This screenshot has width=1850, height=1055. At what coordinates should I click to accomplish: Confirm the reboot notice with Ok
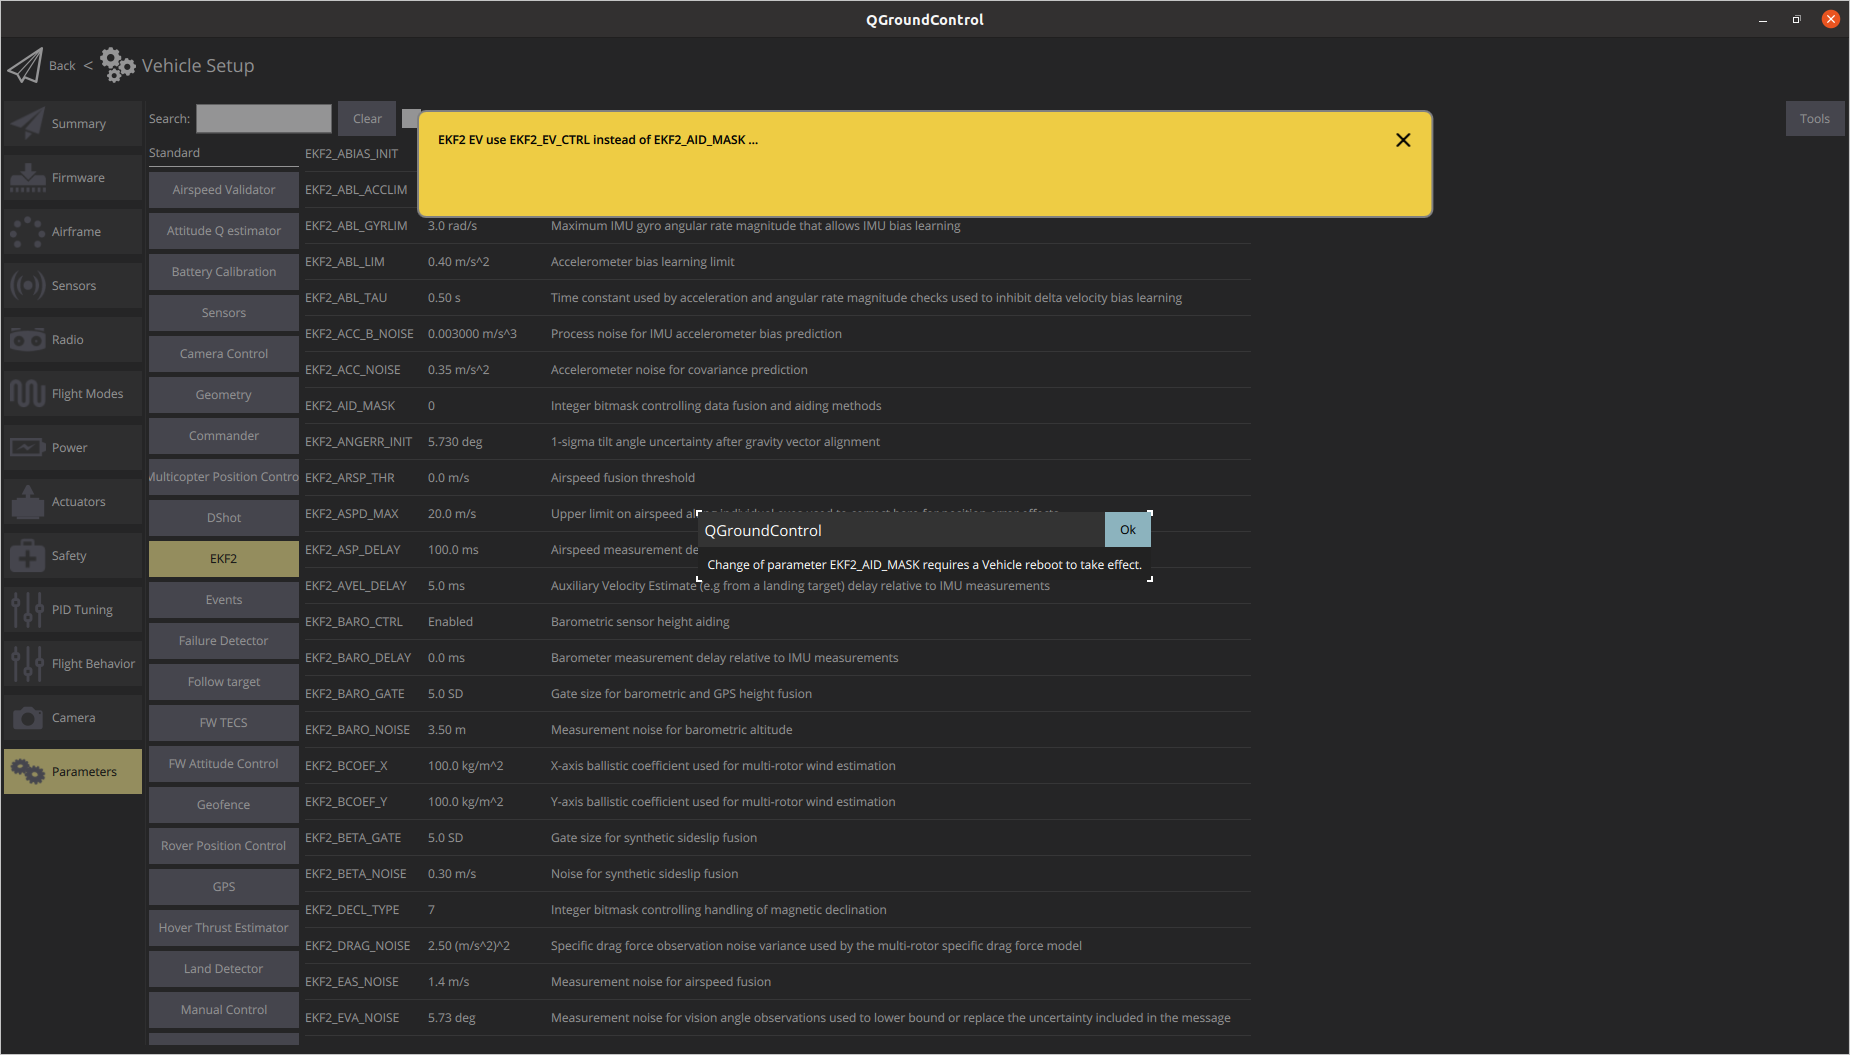[1127, 530]
